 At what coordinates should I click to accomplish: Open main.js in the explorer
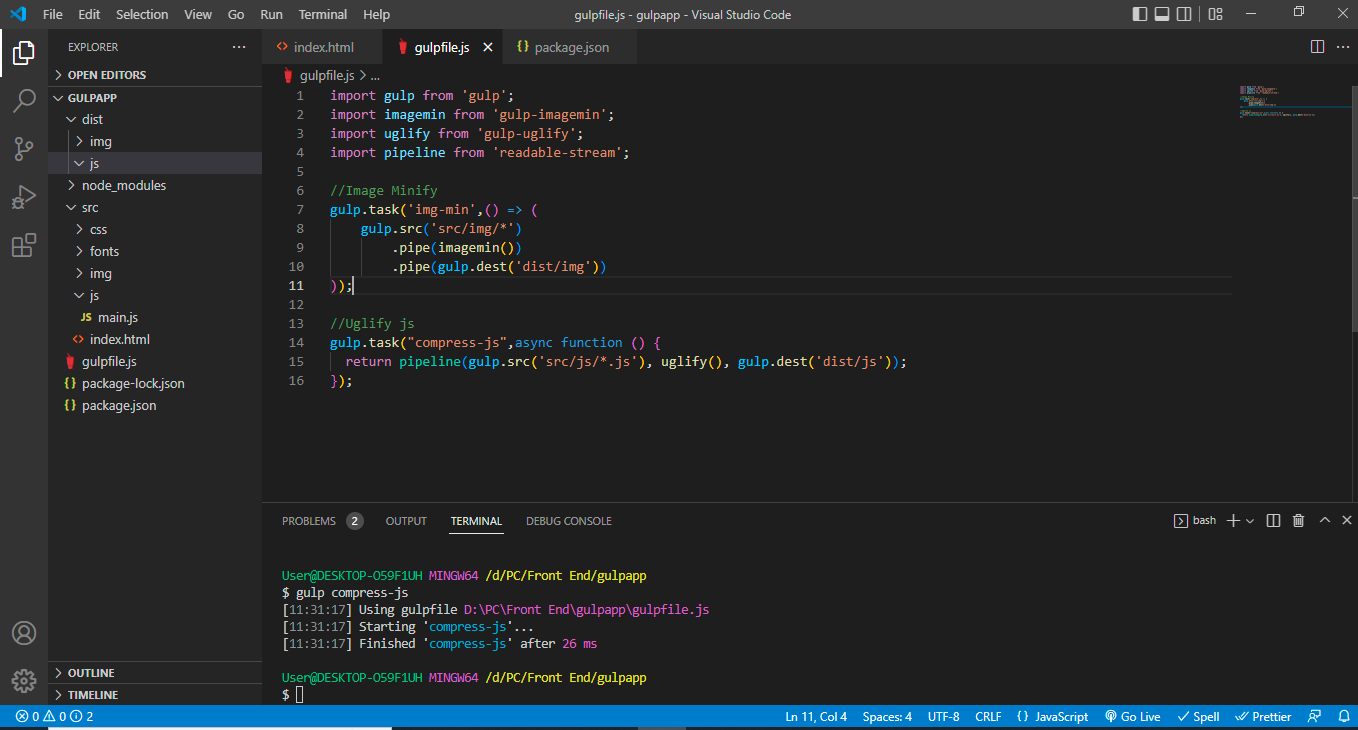[155, 317]
